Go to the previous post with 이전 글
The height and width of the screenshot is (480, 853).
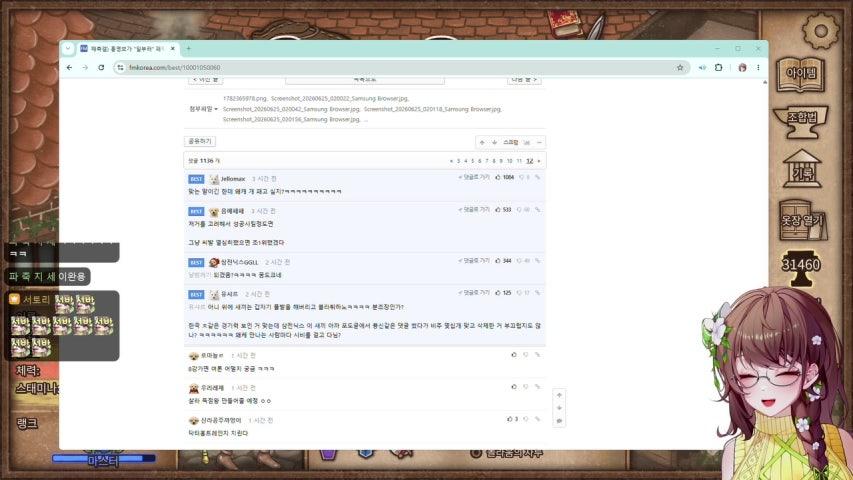tap(206, 80)
